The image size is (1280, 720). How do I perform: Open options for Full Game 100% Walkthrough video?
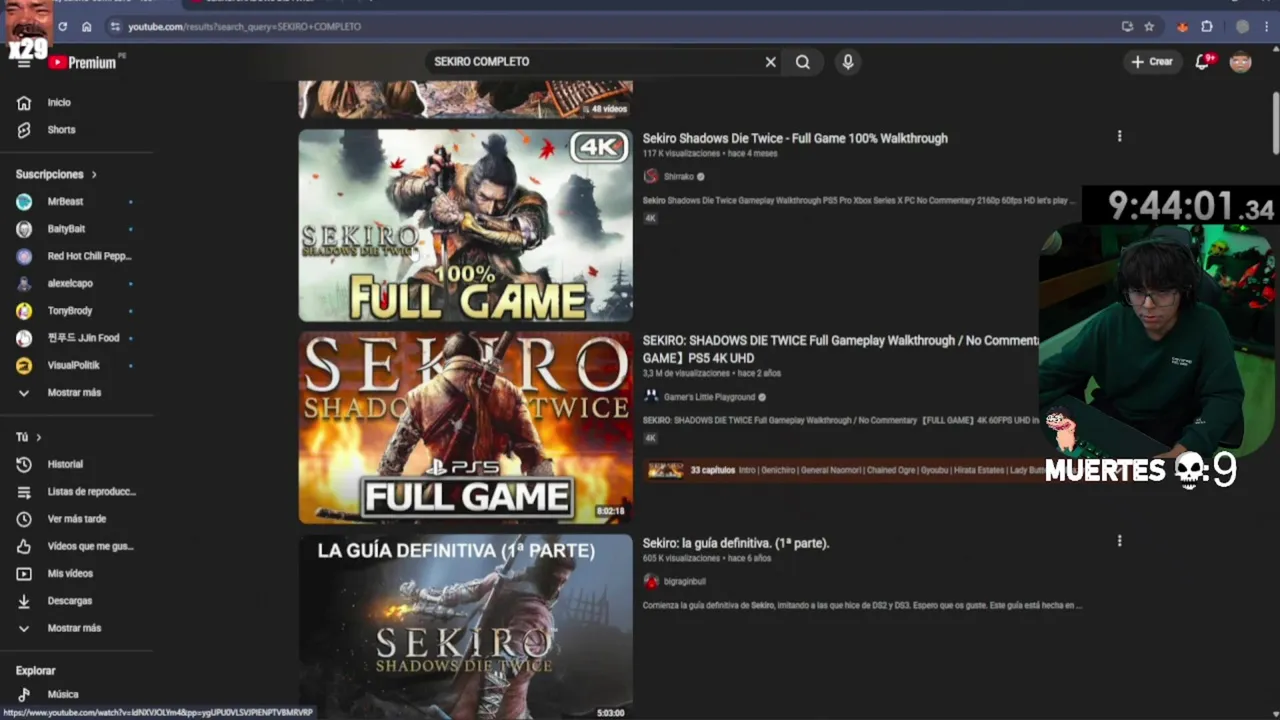[x=1119, y=136]
